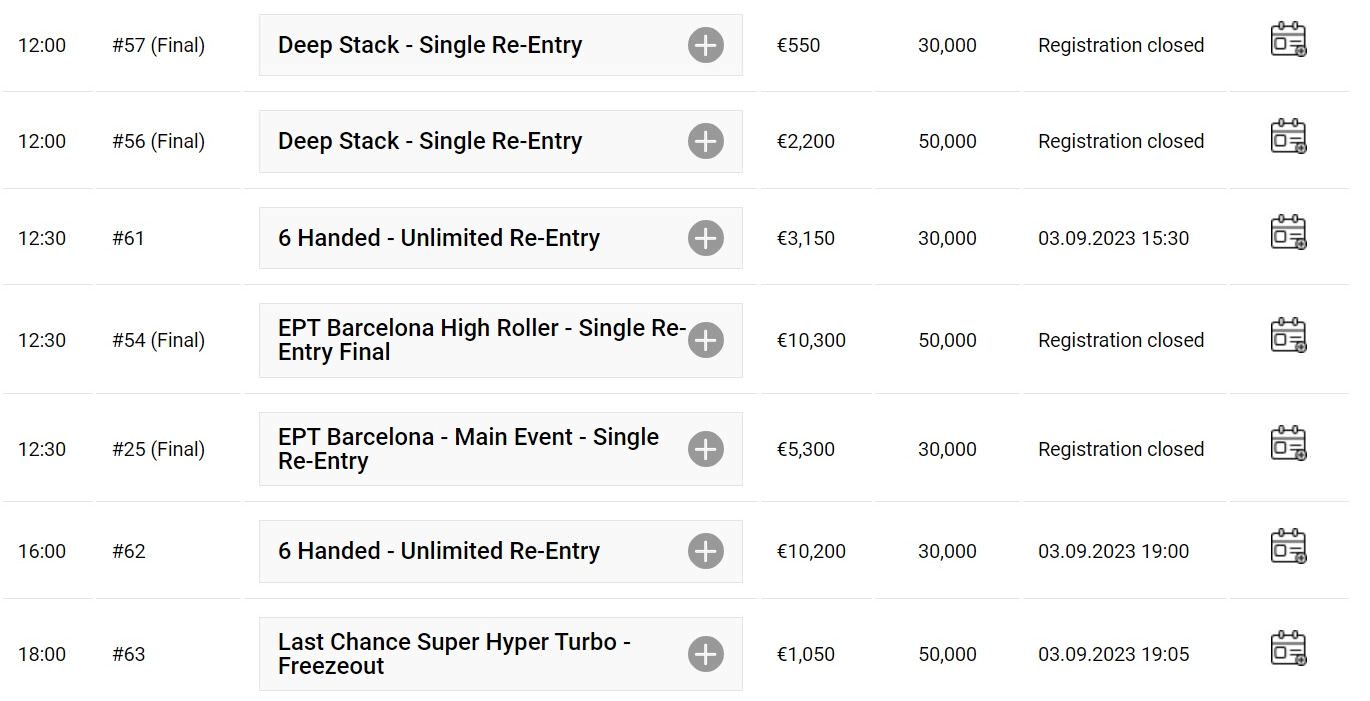Add event #57 Deep Stack to calendar
The height and width of the screenshot is (701, 1370).
tap(1288, 40)
